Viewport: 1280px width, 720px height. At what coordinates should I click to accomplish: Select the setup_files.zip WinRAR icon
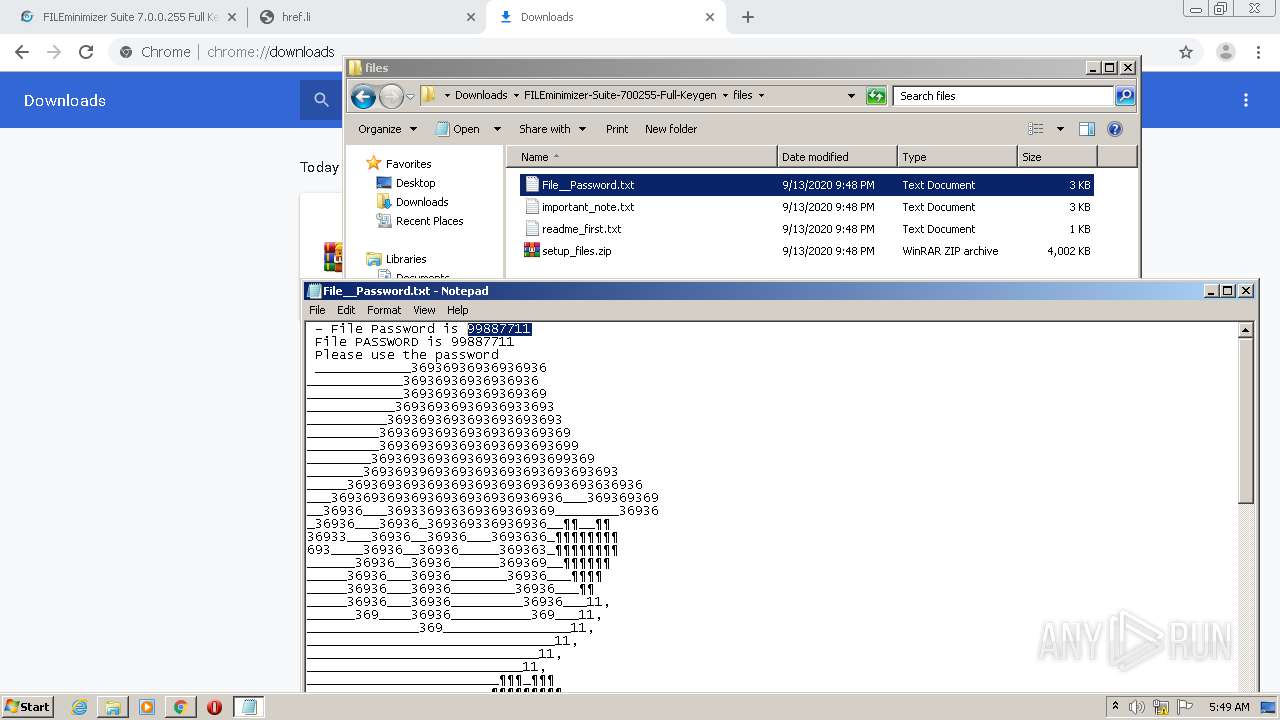click(x=532, y=250)
